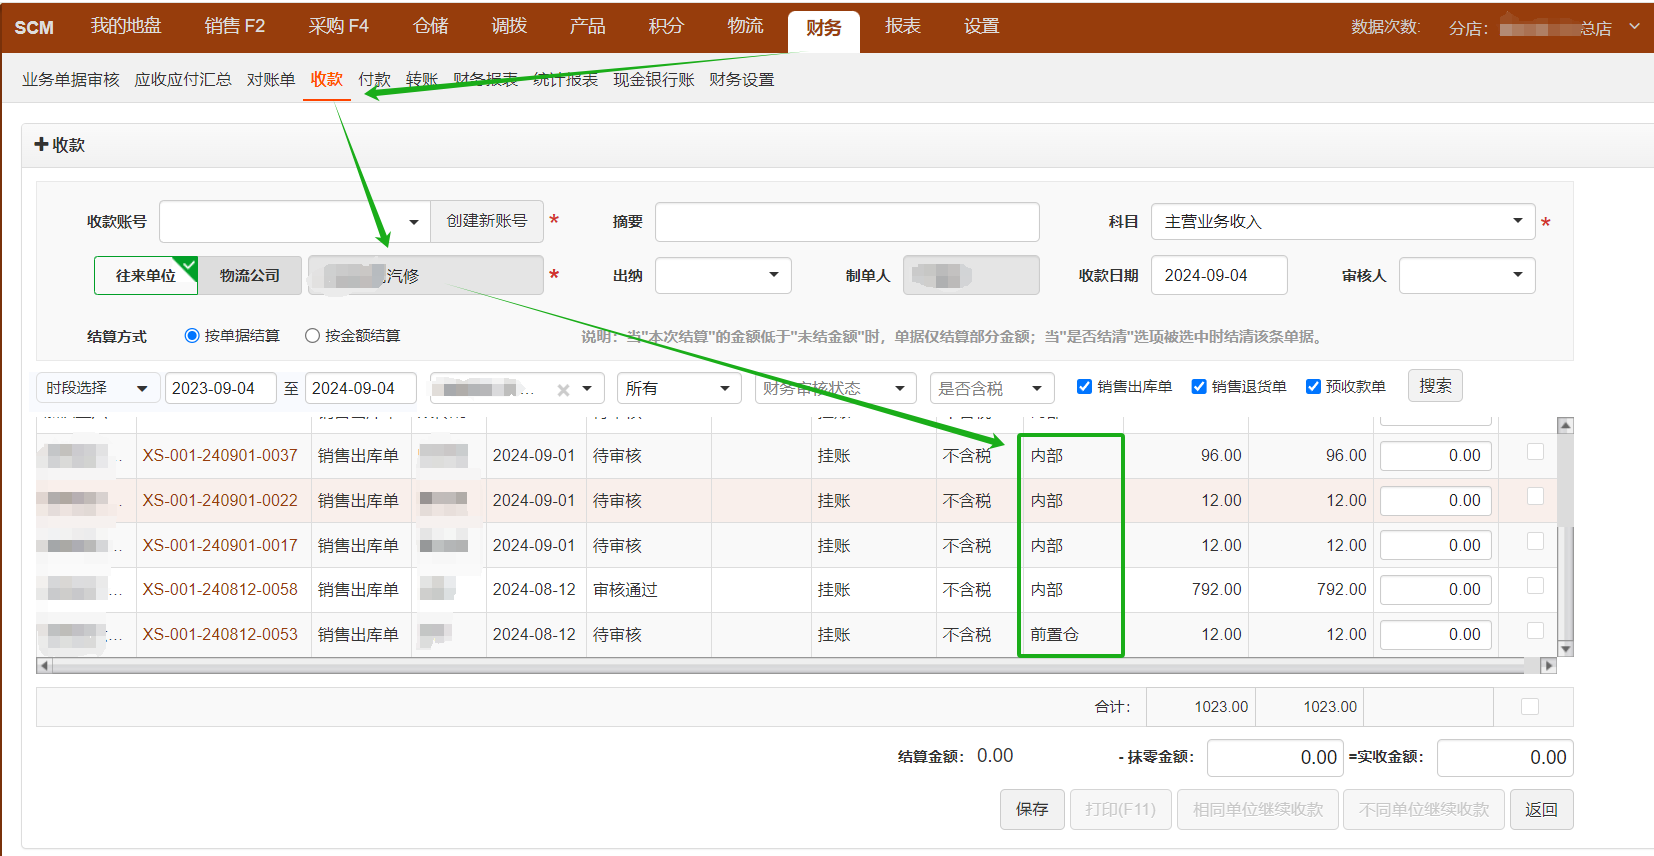The width and height of the screenshot is (1654, 856).
Task: Uncheck the 销售出库单 checkbox
Action: (x=1084, y=387)
